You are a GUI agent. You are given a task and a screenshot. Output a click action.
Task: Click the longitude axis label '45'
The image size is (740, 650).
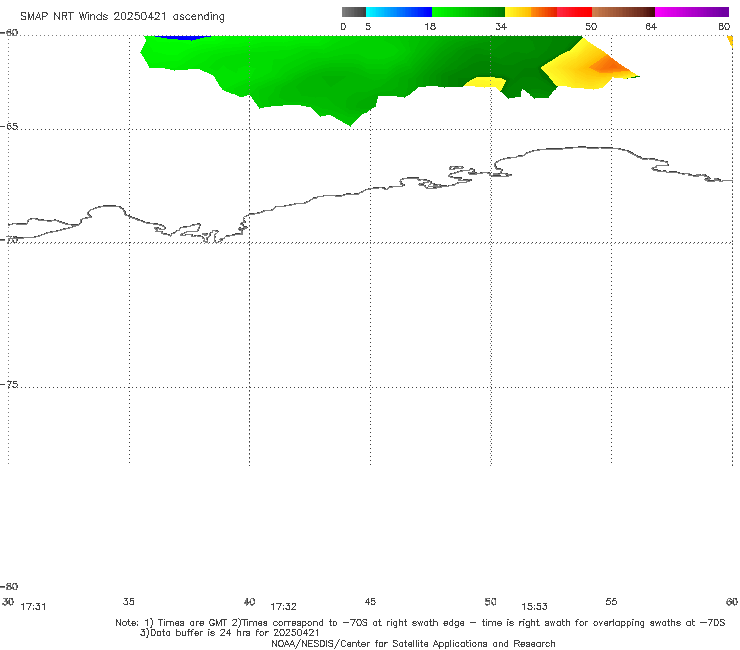click(370, 601)
